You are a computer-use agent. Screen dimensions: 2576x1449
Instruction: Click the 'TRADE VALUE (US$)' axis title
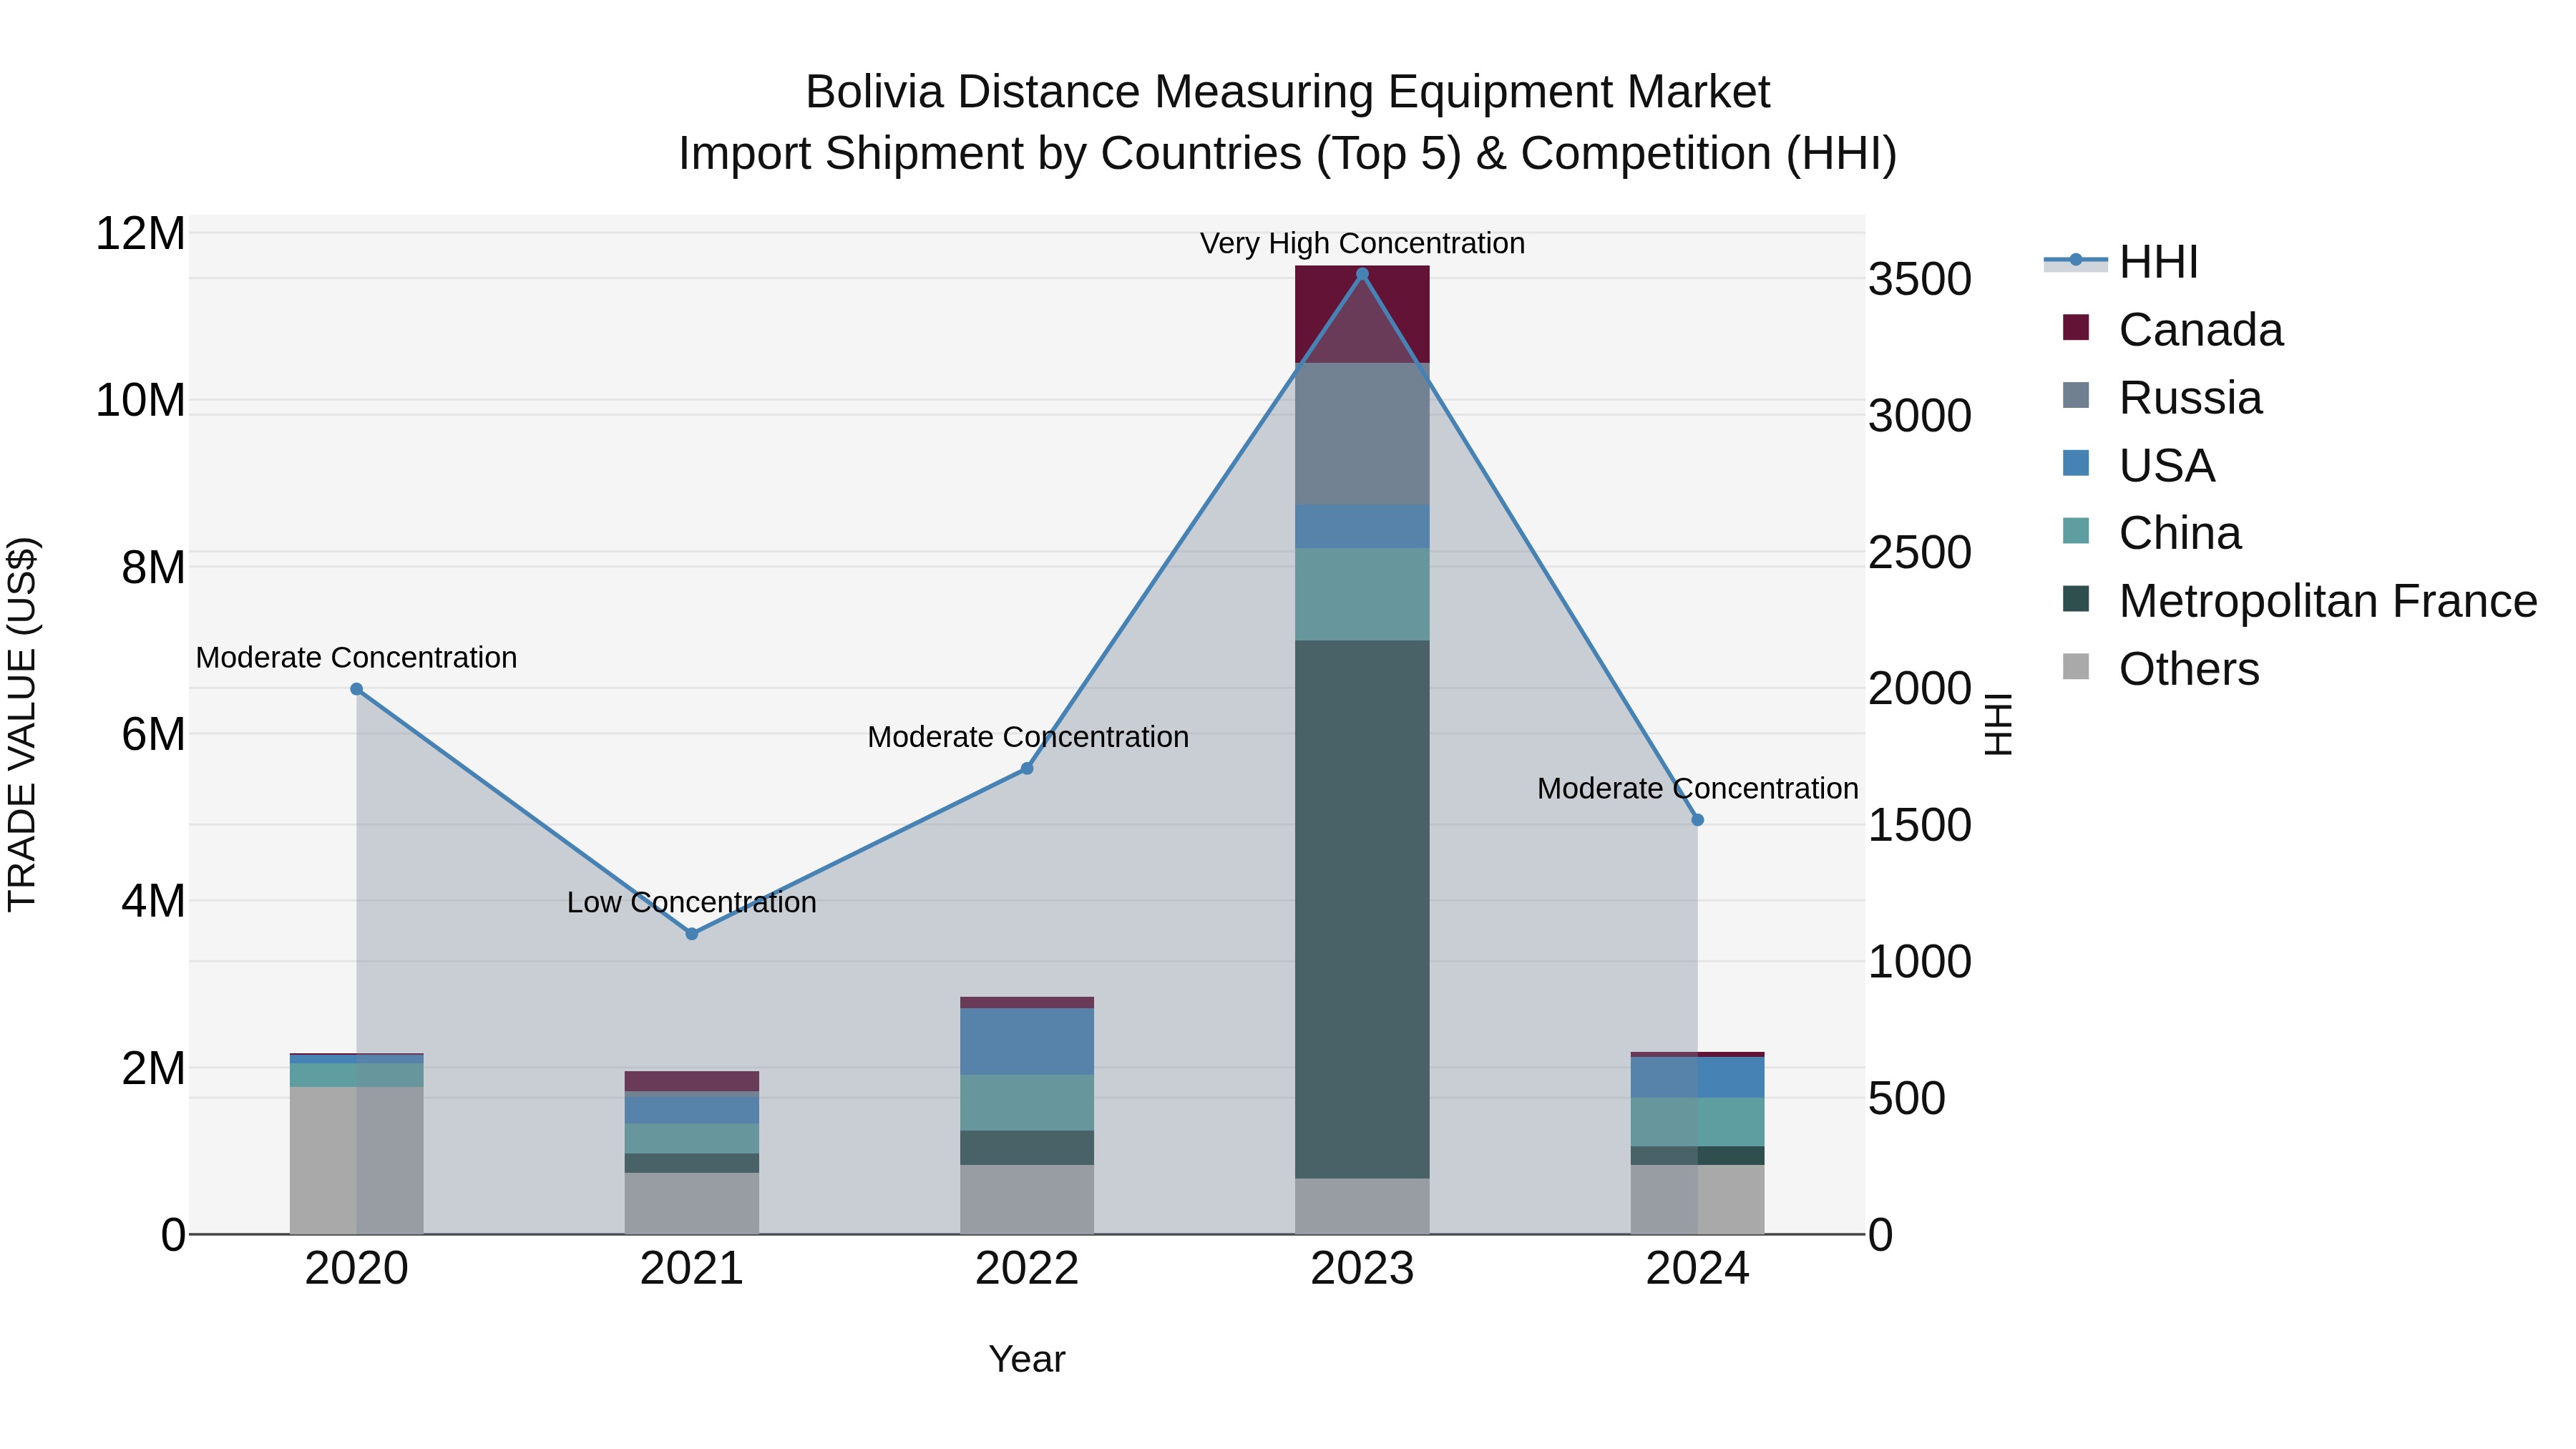pos(22,724)
